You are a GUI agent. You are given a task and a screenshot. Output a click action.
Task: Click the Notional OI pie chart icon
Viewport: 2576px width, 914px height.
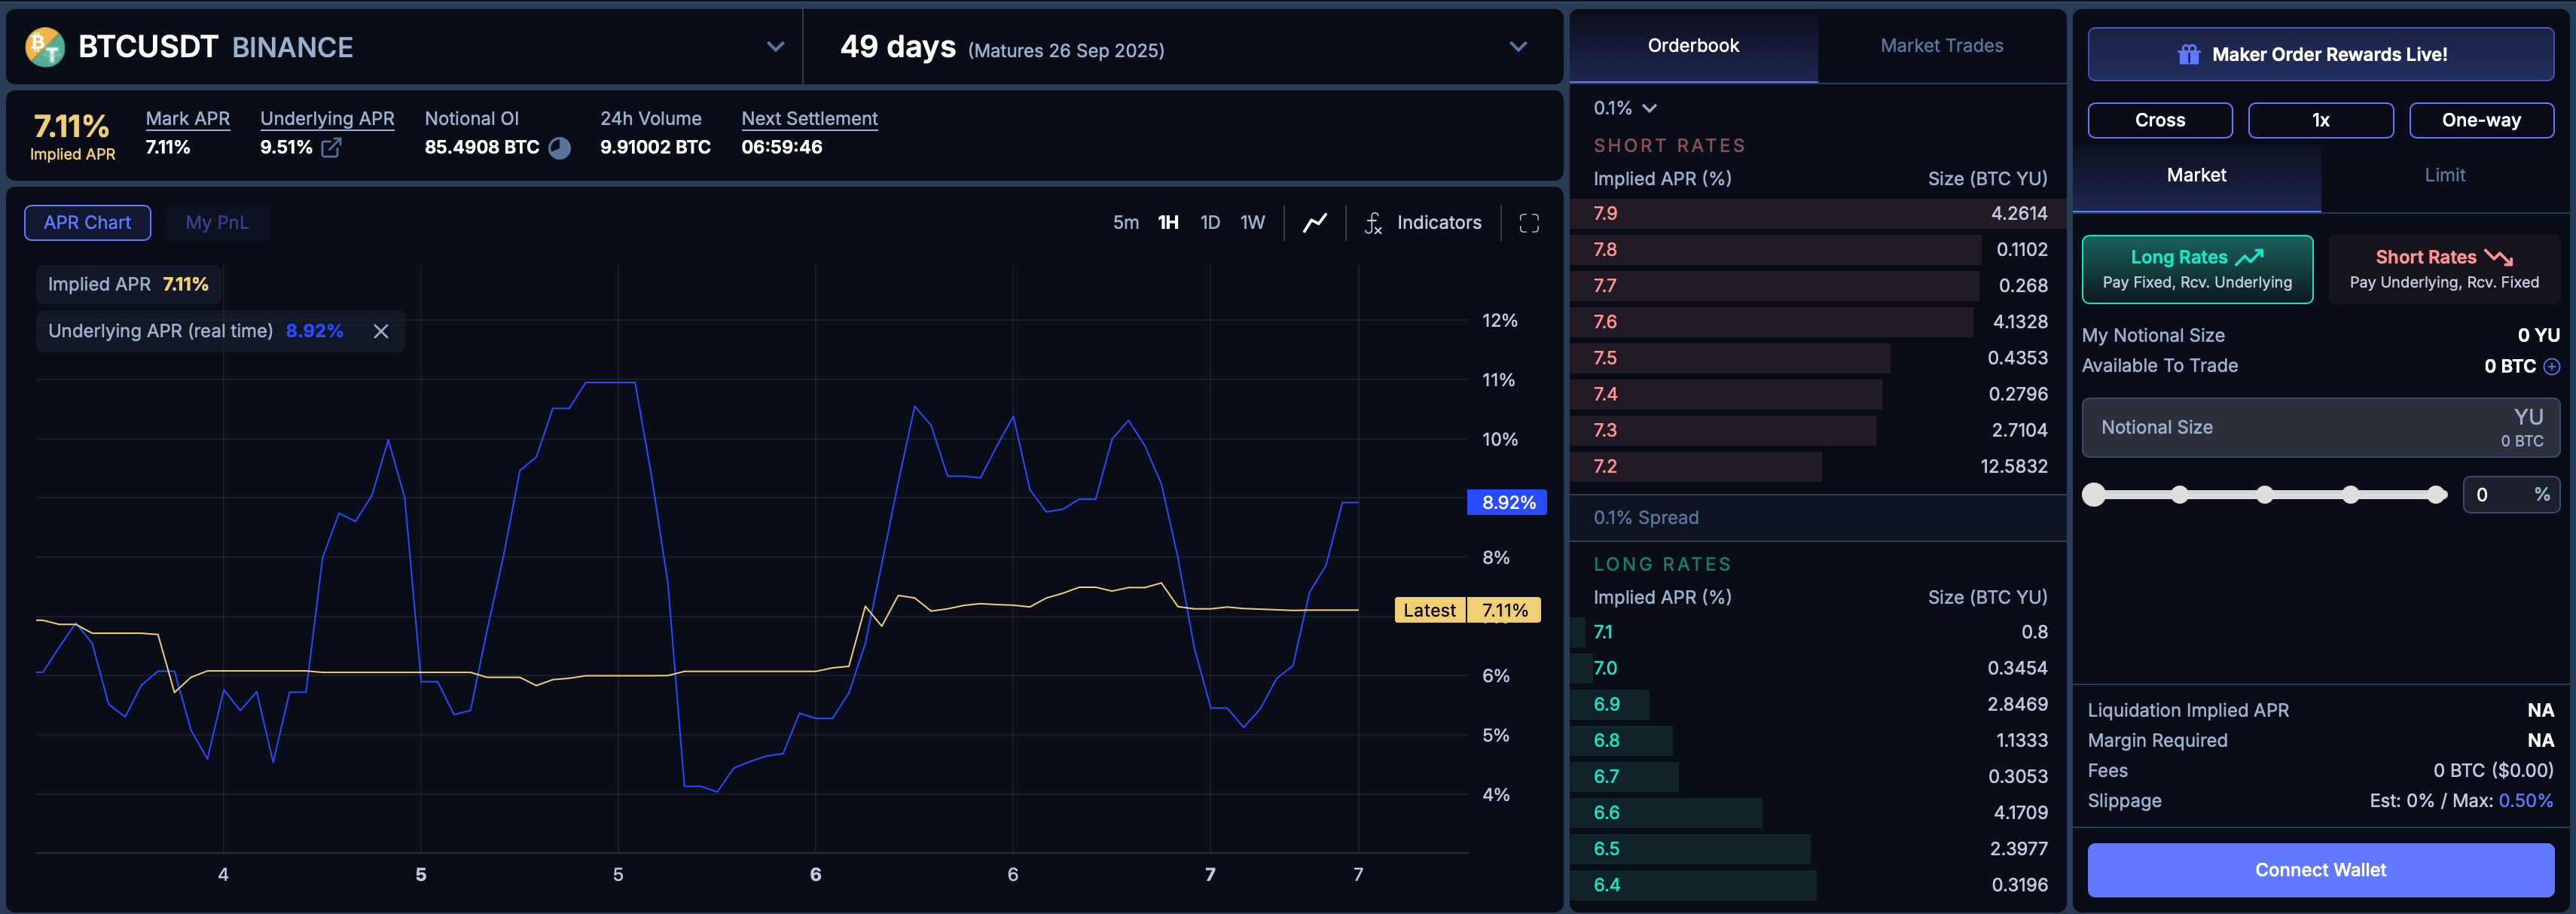(x=560, y=148)
